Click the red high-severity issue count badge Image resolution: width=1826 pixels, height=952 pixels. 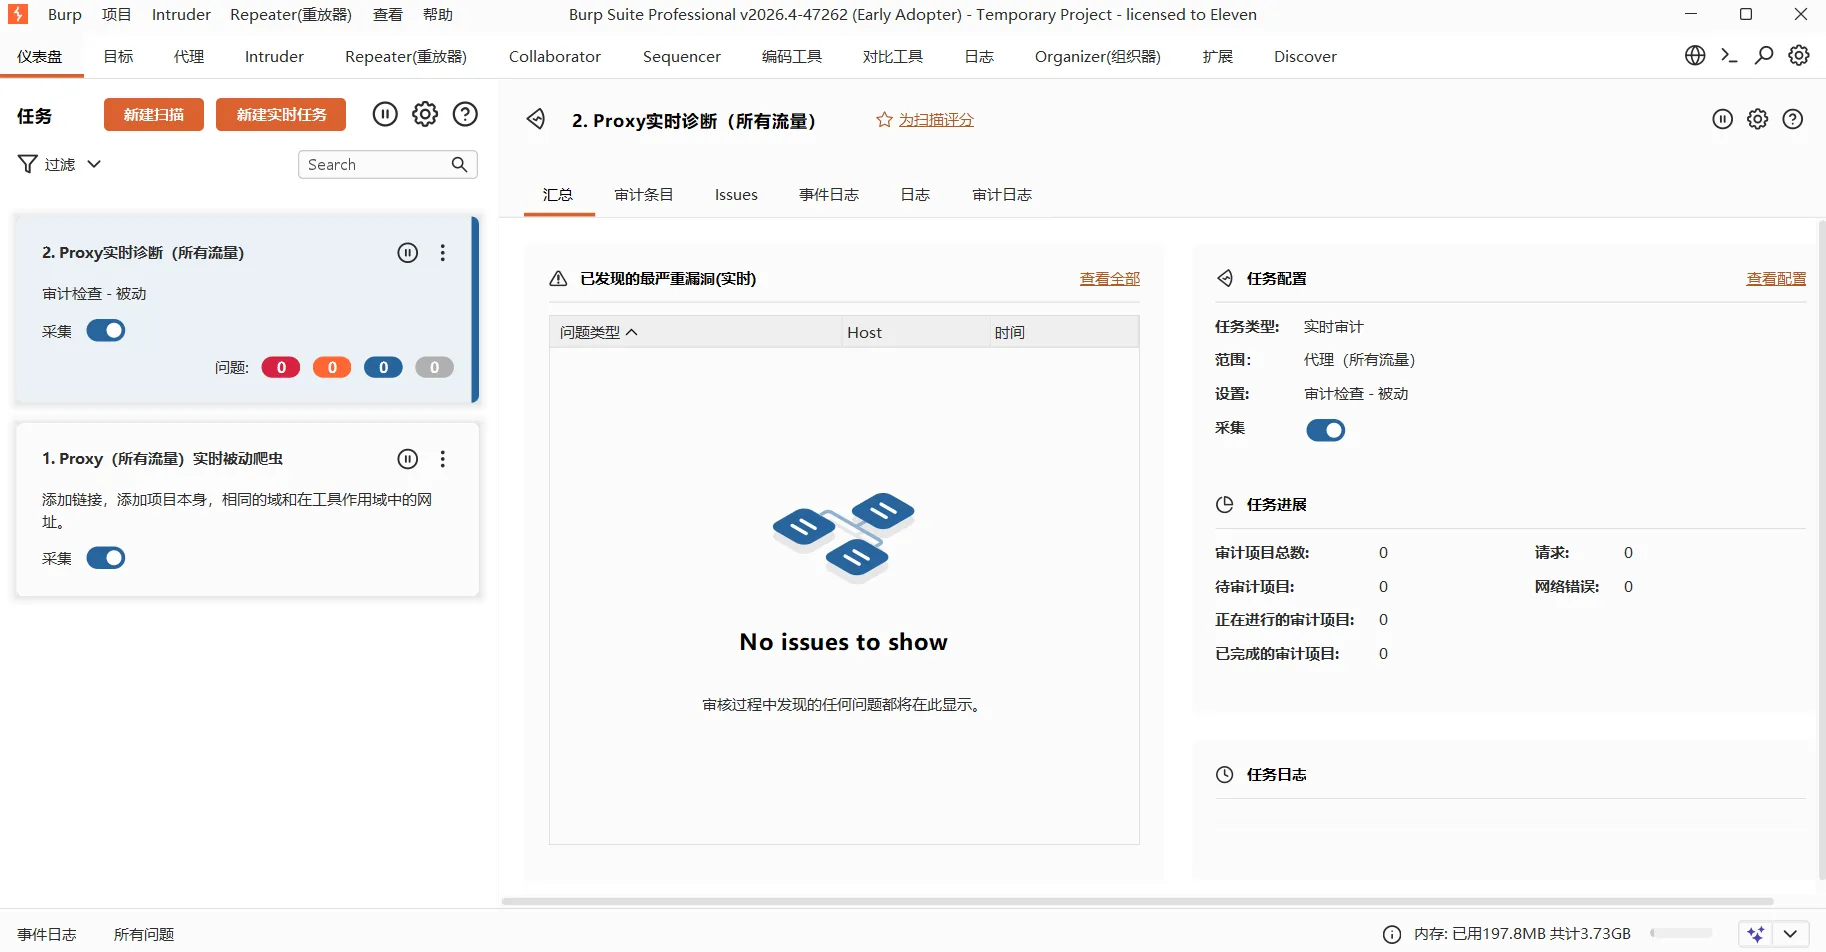point(281,367)
